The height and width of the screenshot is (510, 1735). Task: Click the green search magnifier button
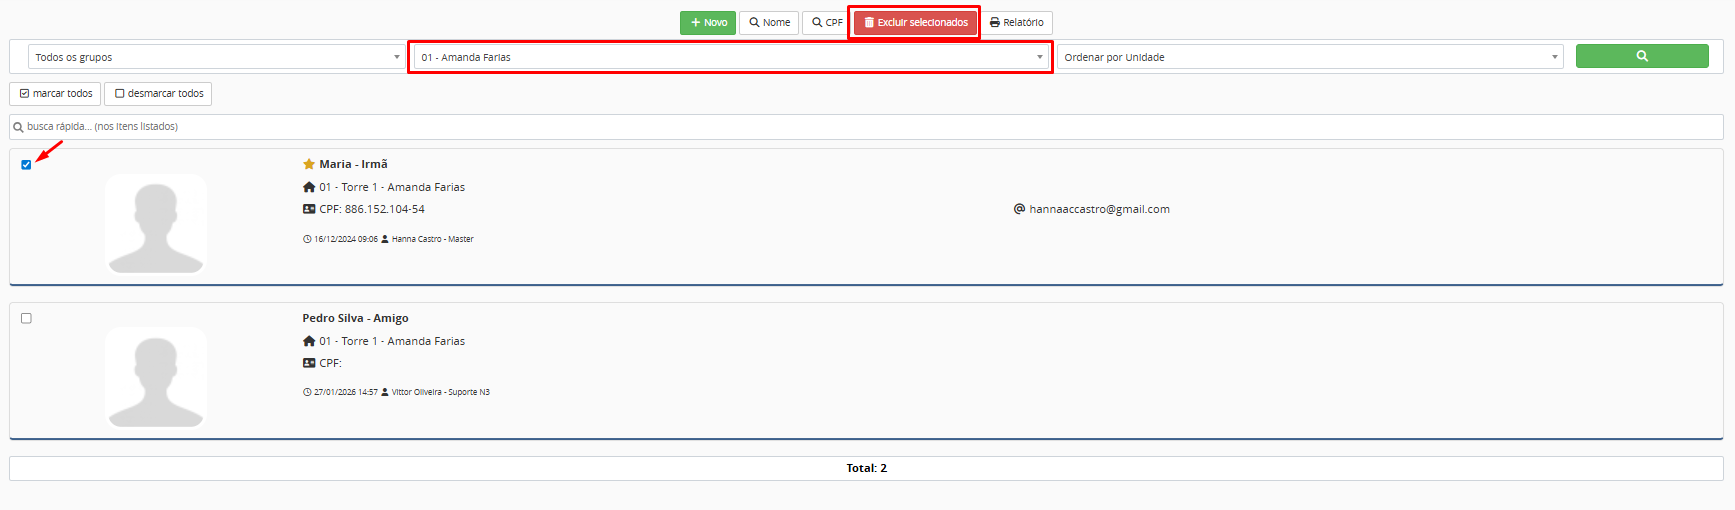(1641, 56)
